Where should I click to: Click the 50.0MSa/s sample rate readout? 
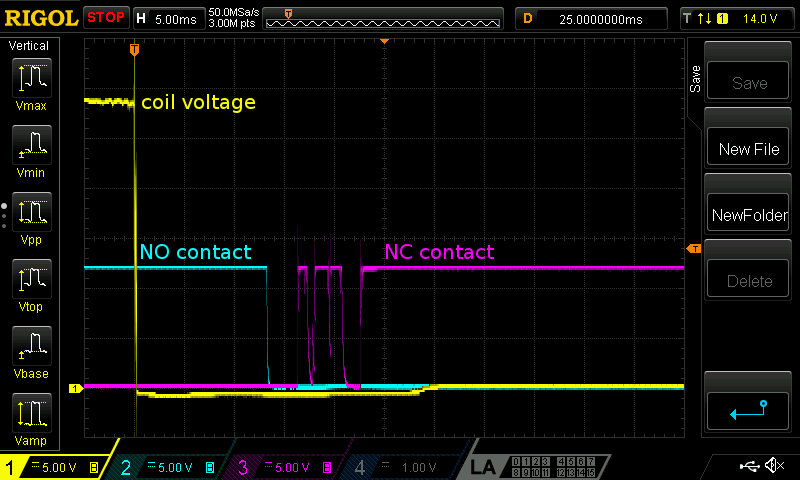coord(234,12)
